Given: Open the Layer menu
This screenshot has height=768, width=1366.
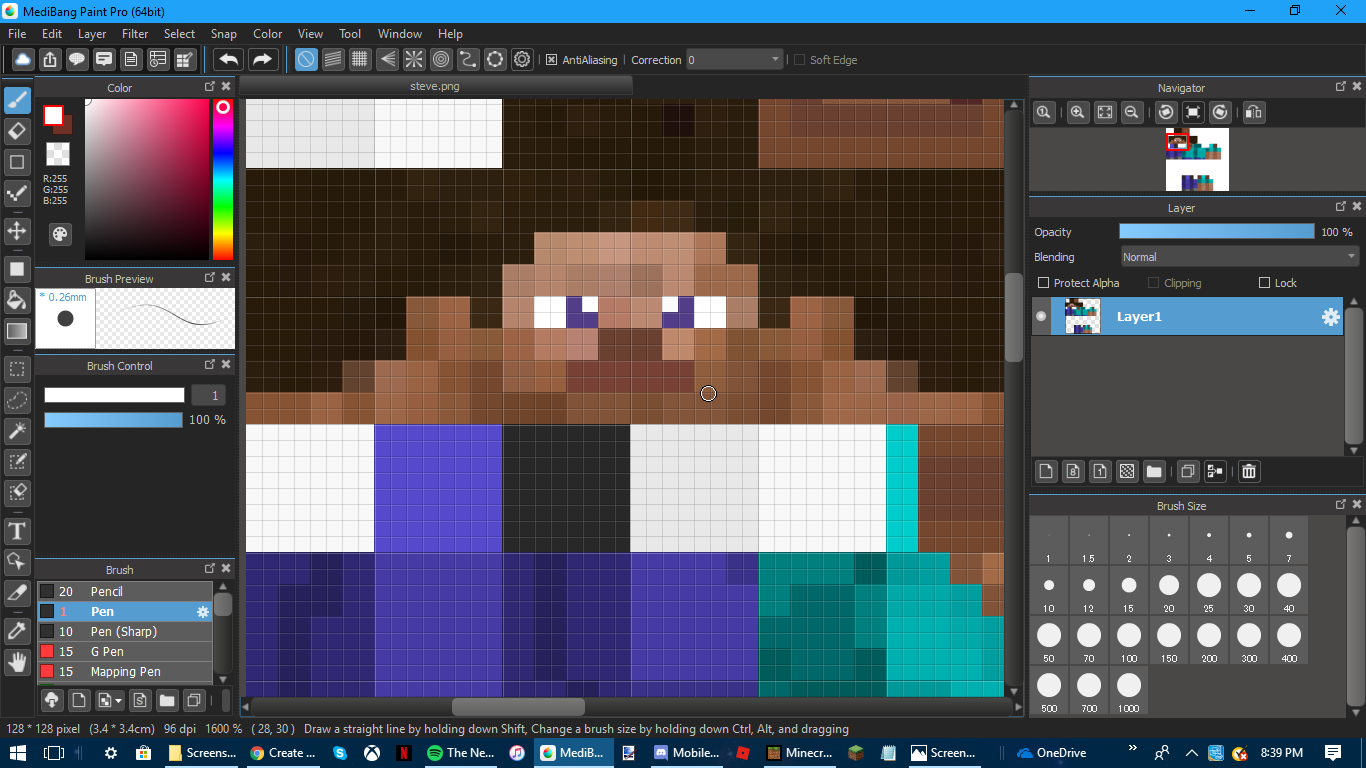Looking at the screenshot, I should [92, 34].
